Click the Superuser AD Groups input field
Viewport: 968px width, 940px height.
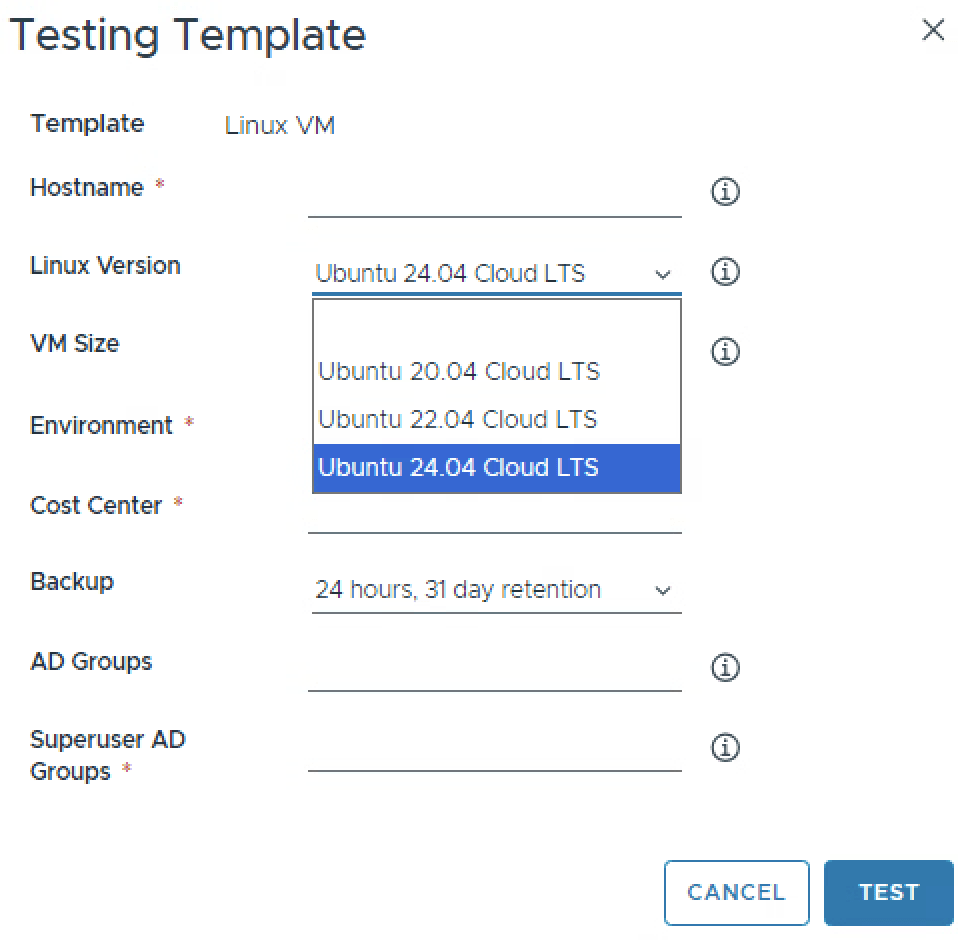point(494,751)
